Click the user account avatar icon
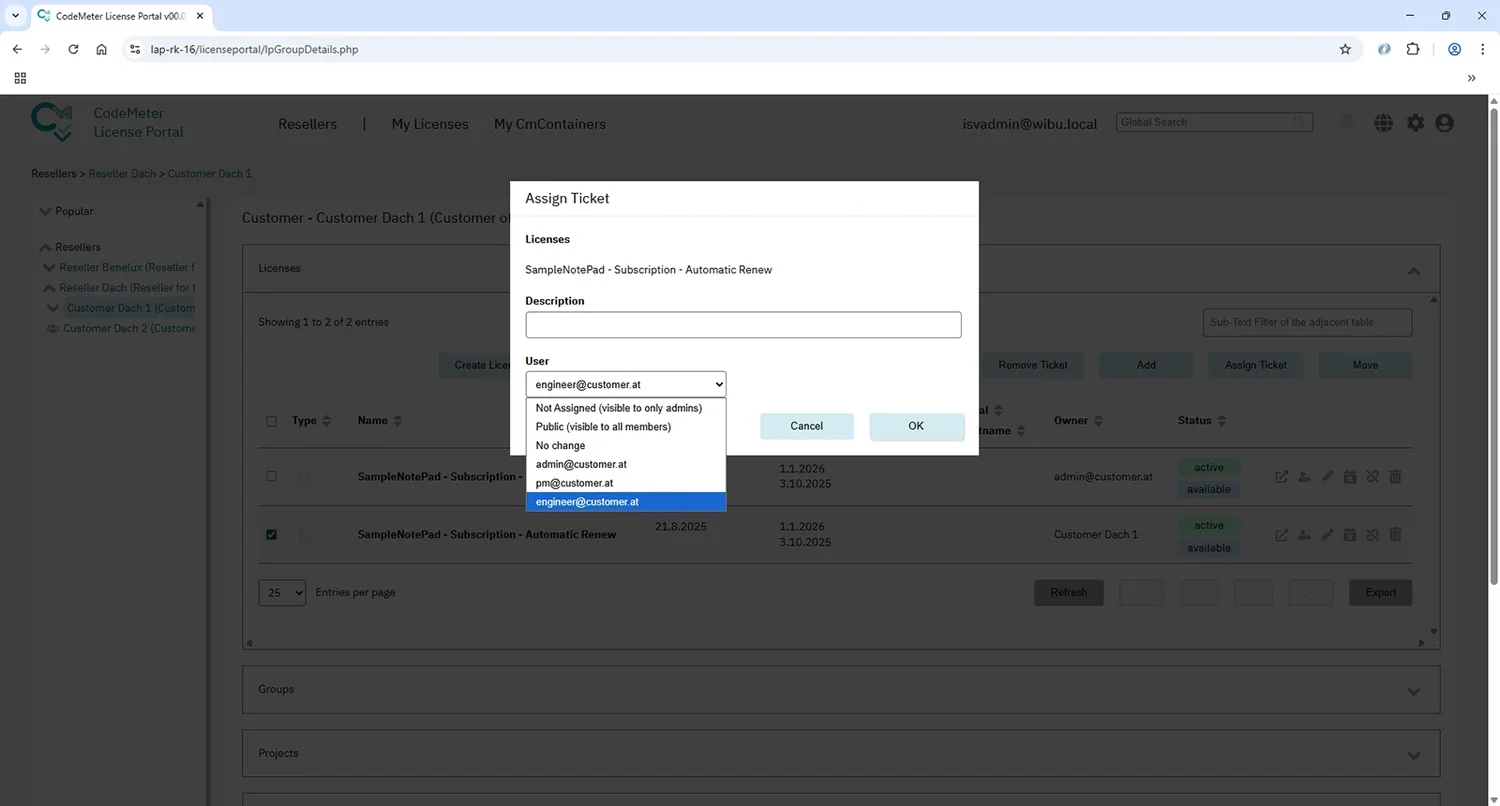 pyautogui.click(x=1444, y=123)
